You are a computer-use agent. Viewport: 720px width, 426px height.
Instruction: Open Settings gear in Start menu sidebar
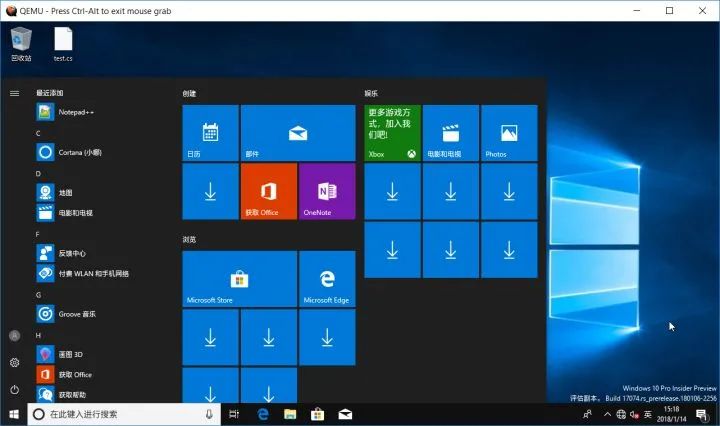[x=15, y=363]
